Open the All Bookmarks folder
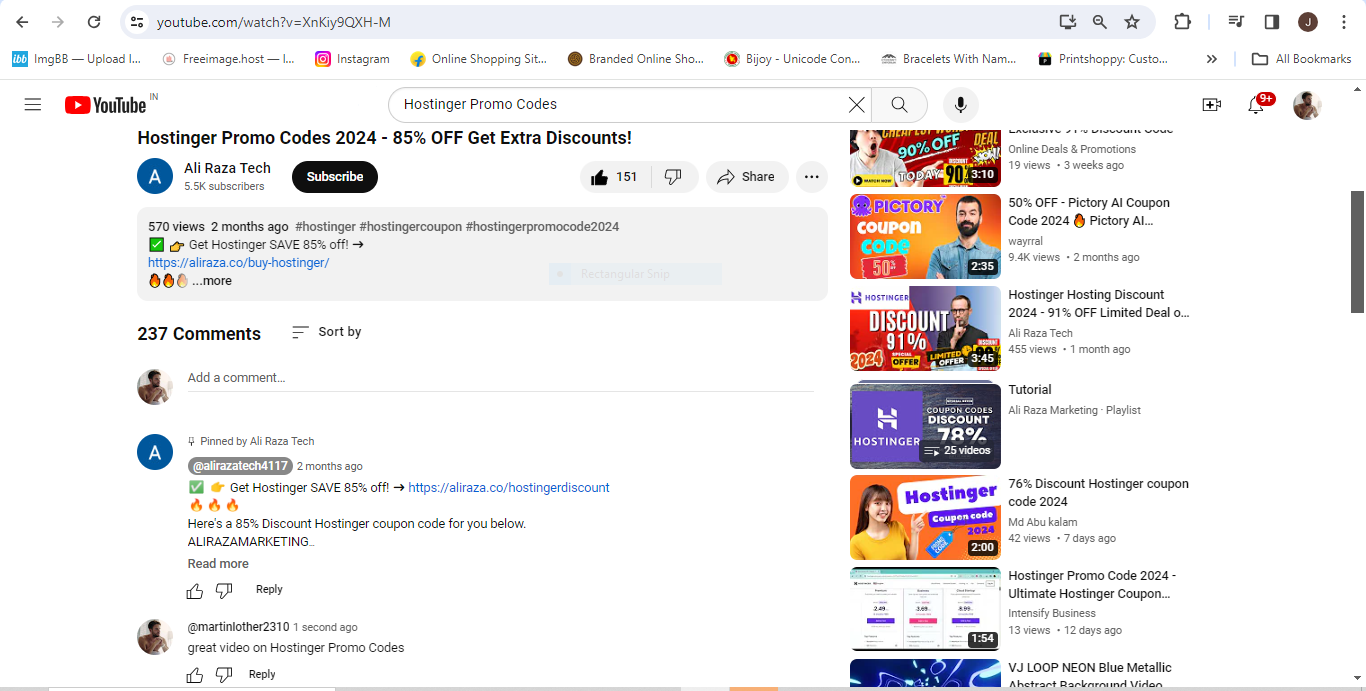The height and width of the screenshot is (691, 1366). [1302, 59]
